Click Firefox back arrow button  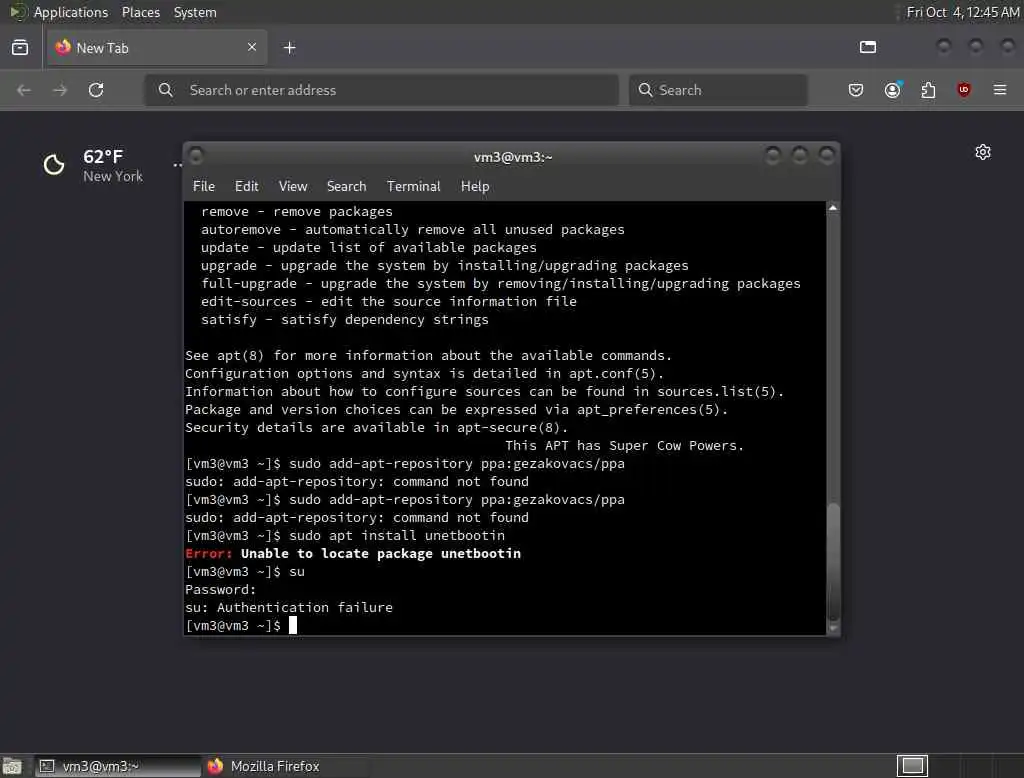point(24,90)
